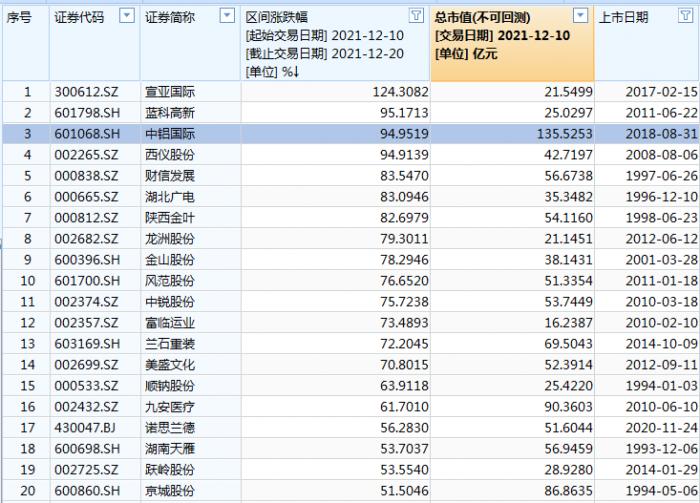700x503 pixels.
Task: Select the stock name 西仪股份
Action: [x=170, y=155]
